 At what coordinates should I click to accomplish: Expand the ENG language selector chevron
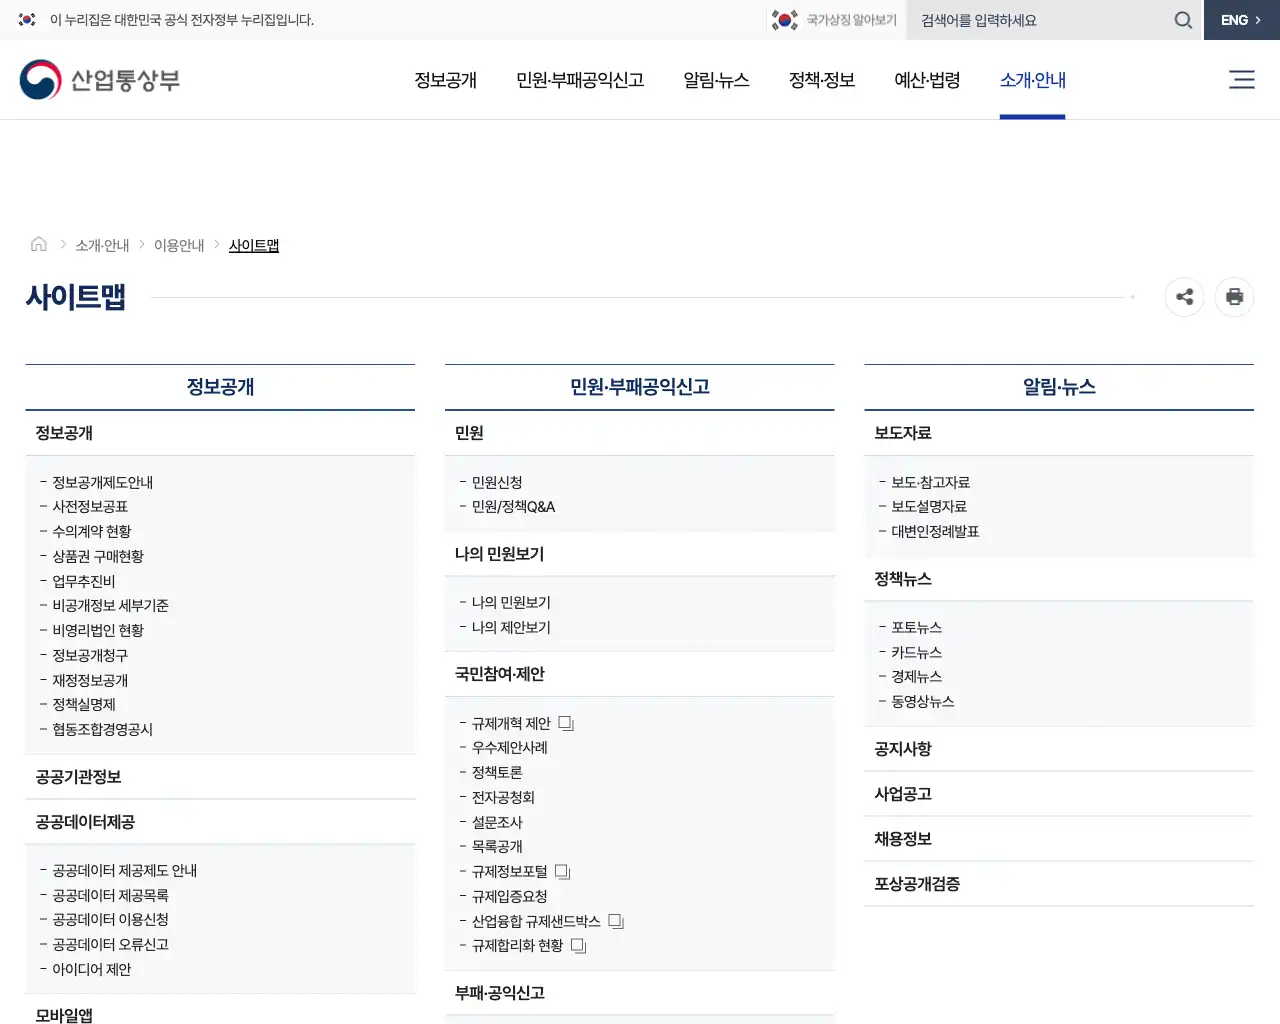point(1257,19)
